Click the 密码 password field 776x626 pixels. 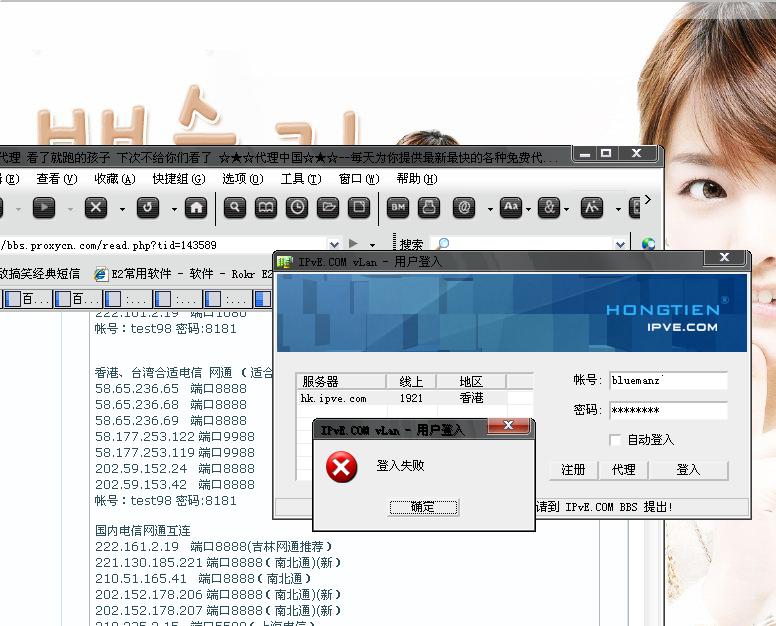click(668, 410)
